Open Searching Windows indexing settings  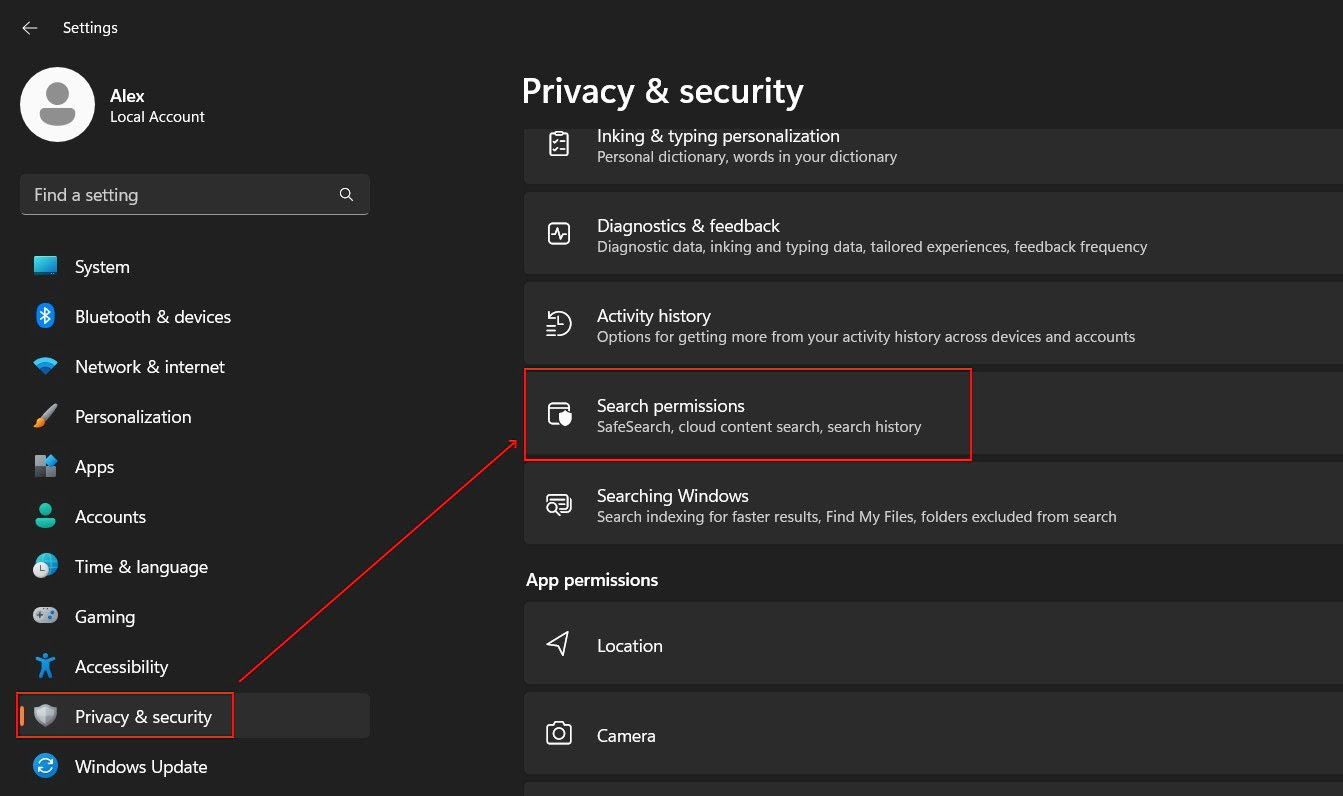[933, 503]
